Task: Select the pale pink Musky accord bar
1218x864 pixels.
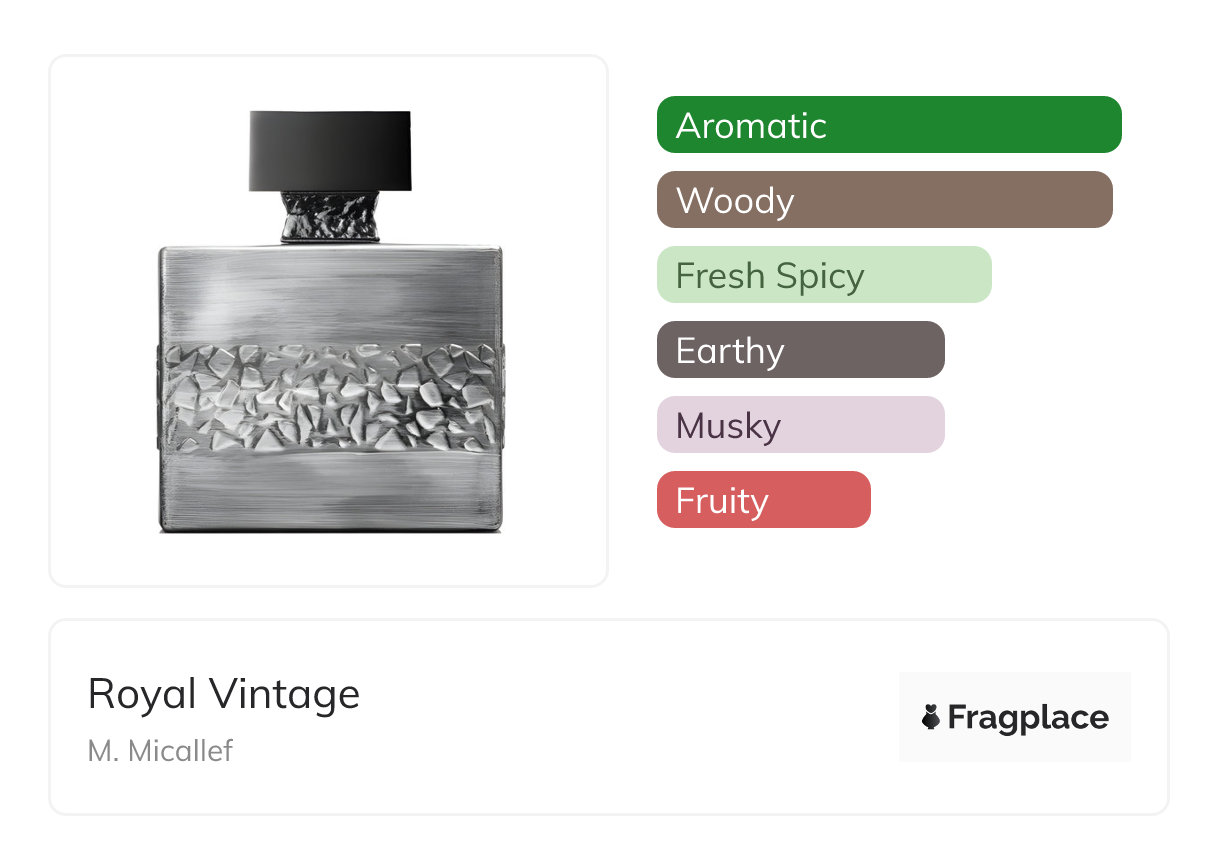Action: pos(800,425)
